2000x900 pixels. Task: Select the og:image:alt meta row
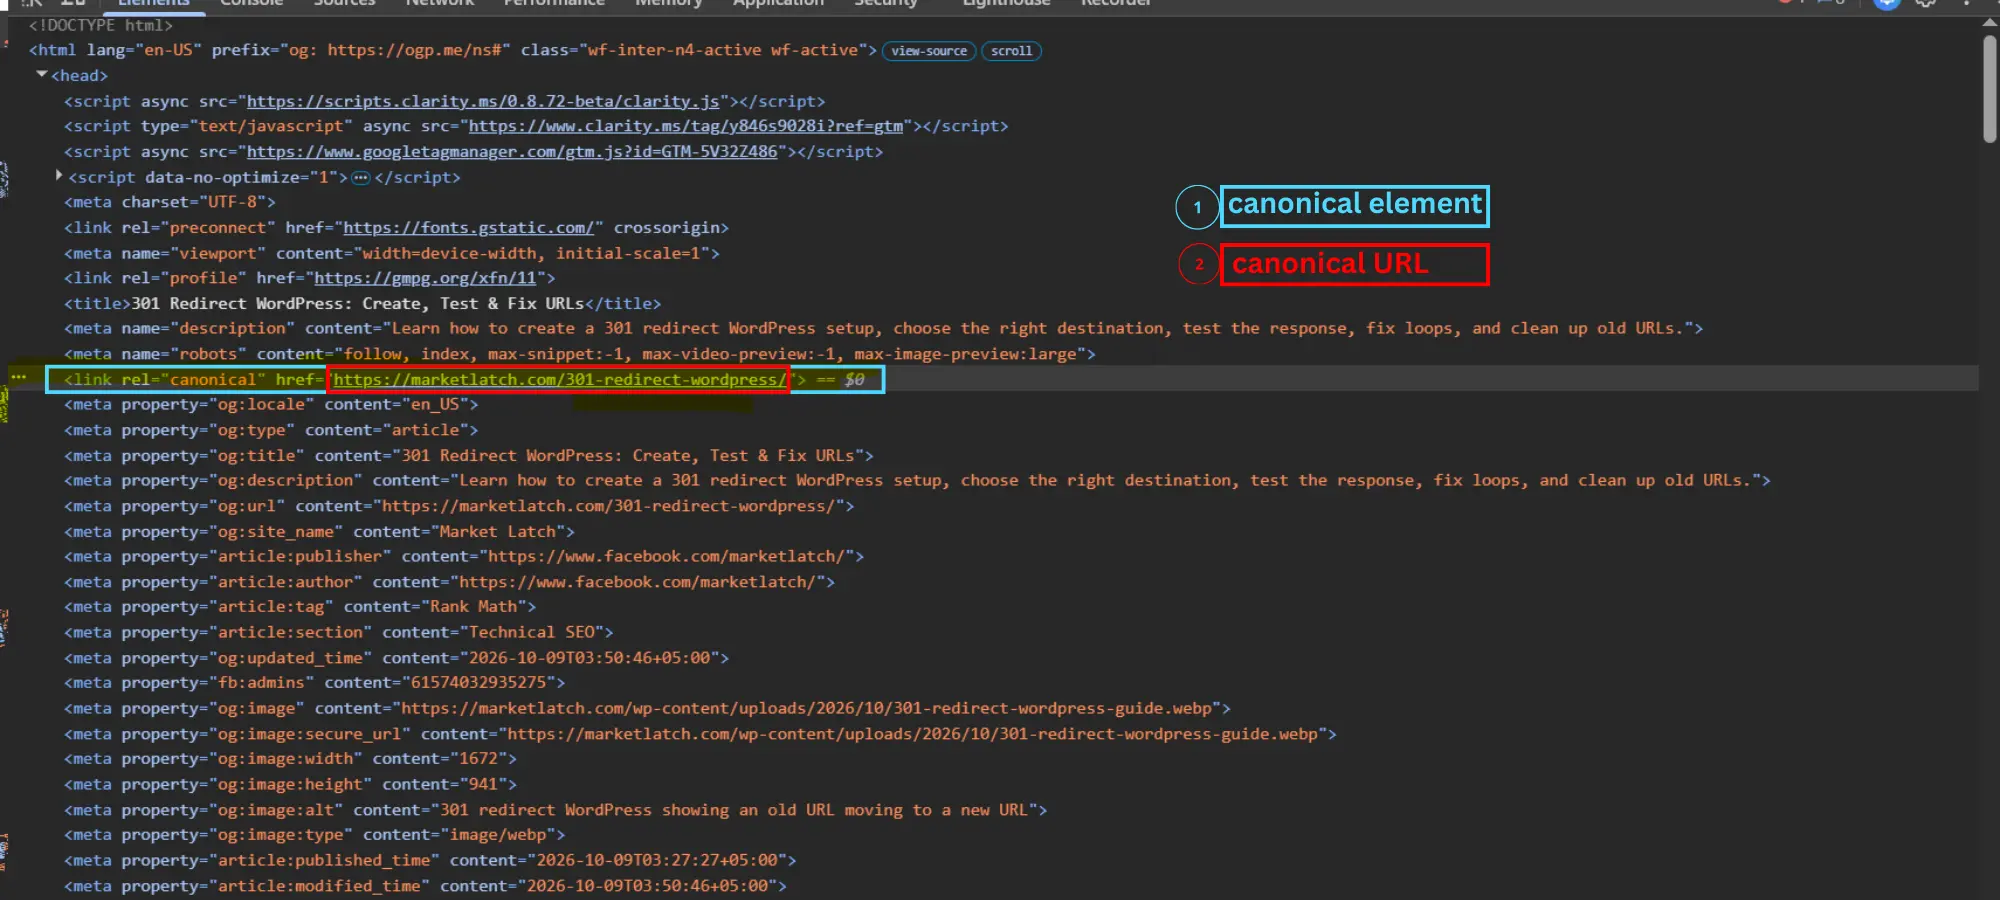[x=555, y=810]
